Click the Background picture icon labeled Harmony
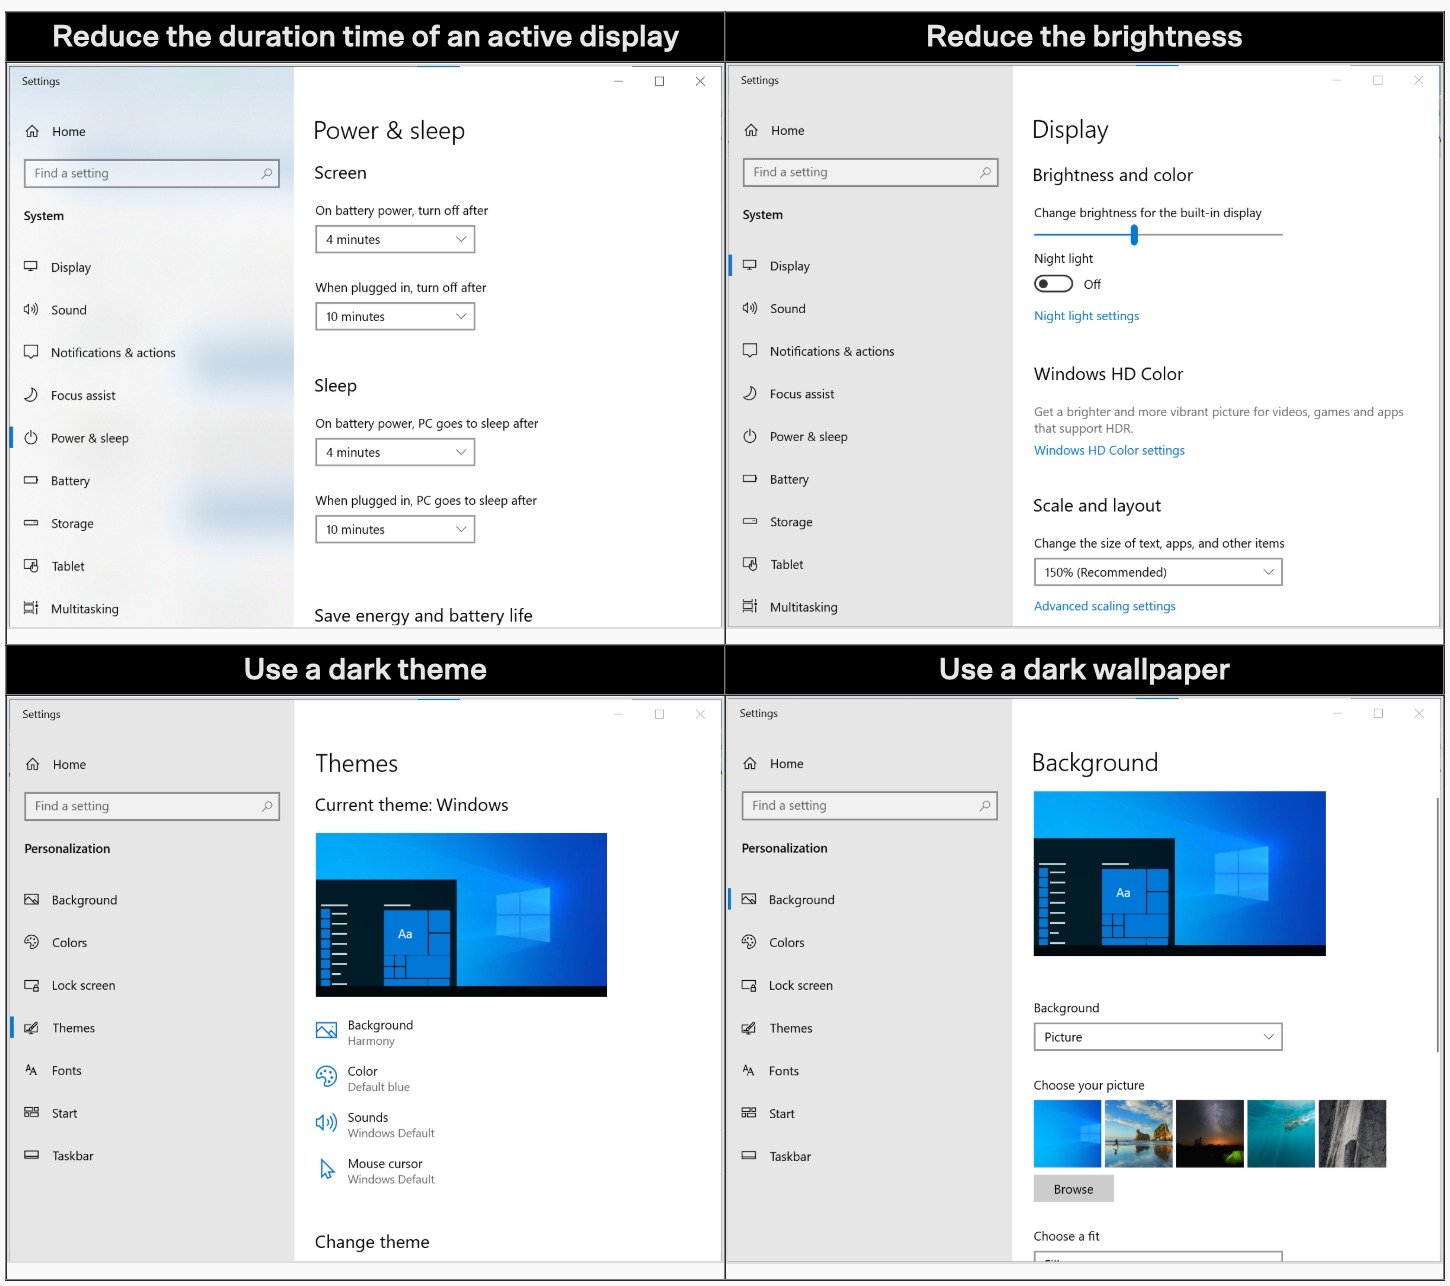The image size is (1450, 1286). pyautogui.click(x=326, y=1031)
